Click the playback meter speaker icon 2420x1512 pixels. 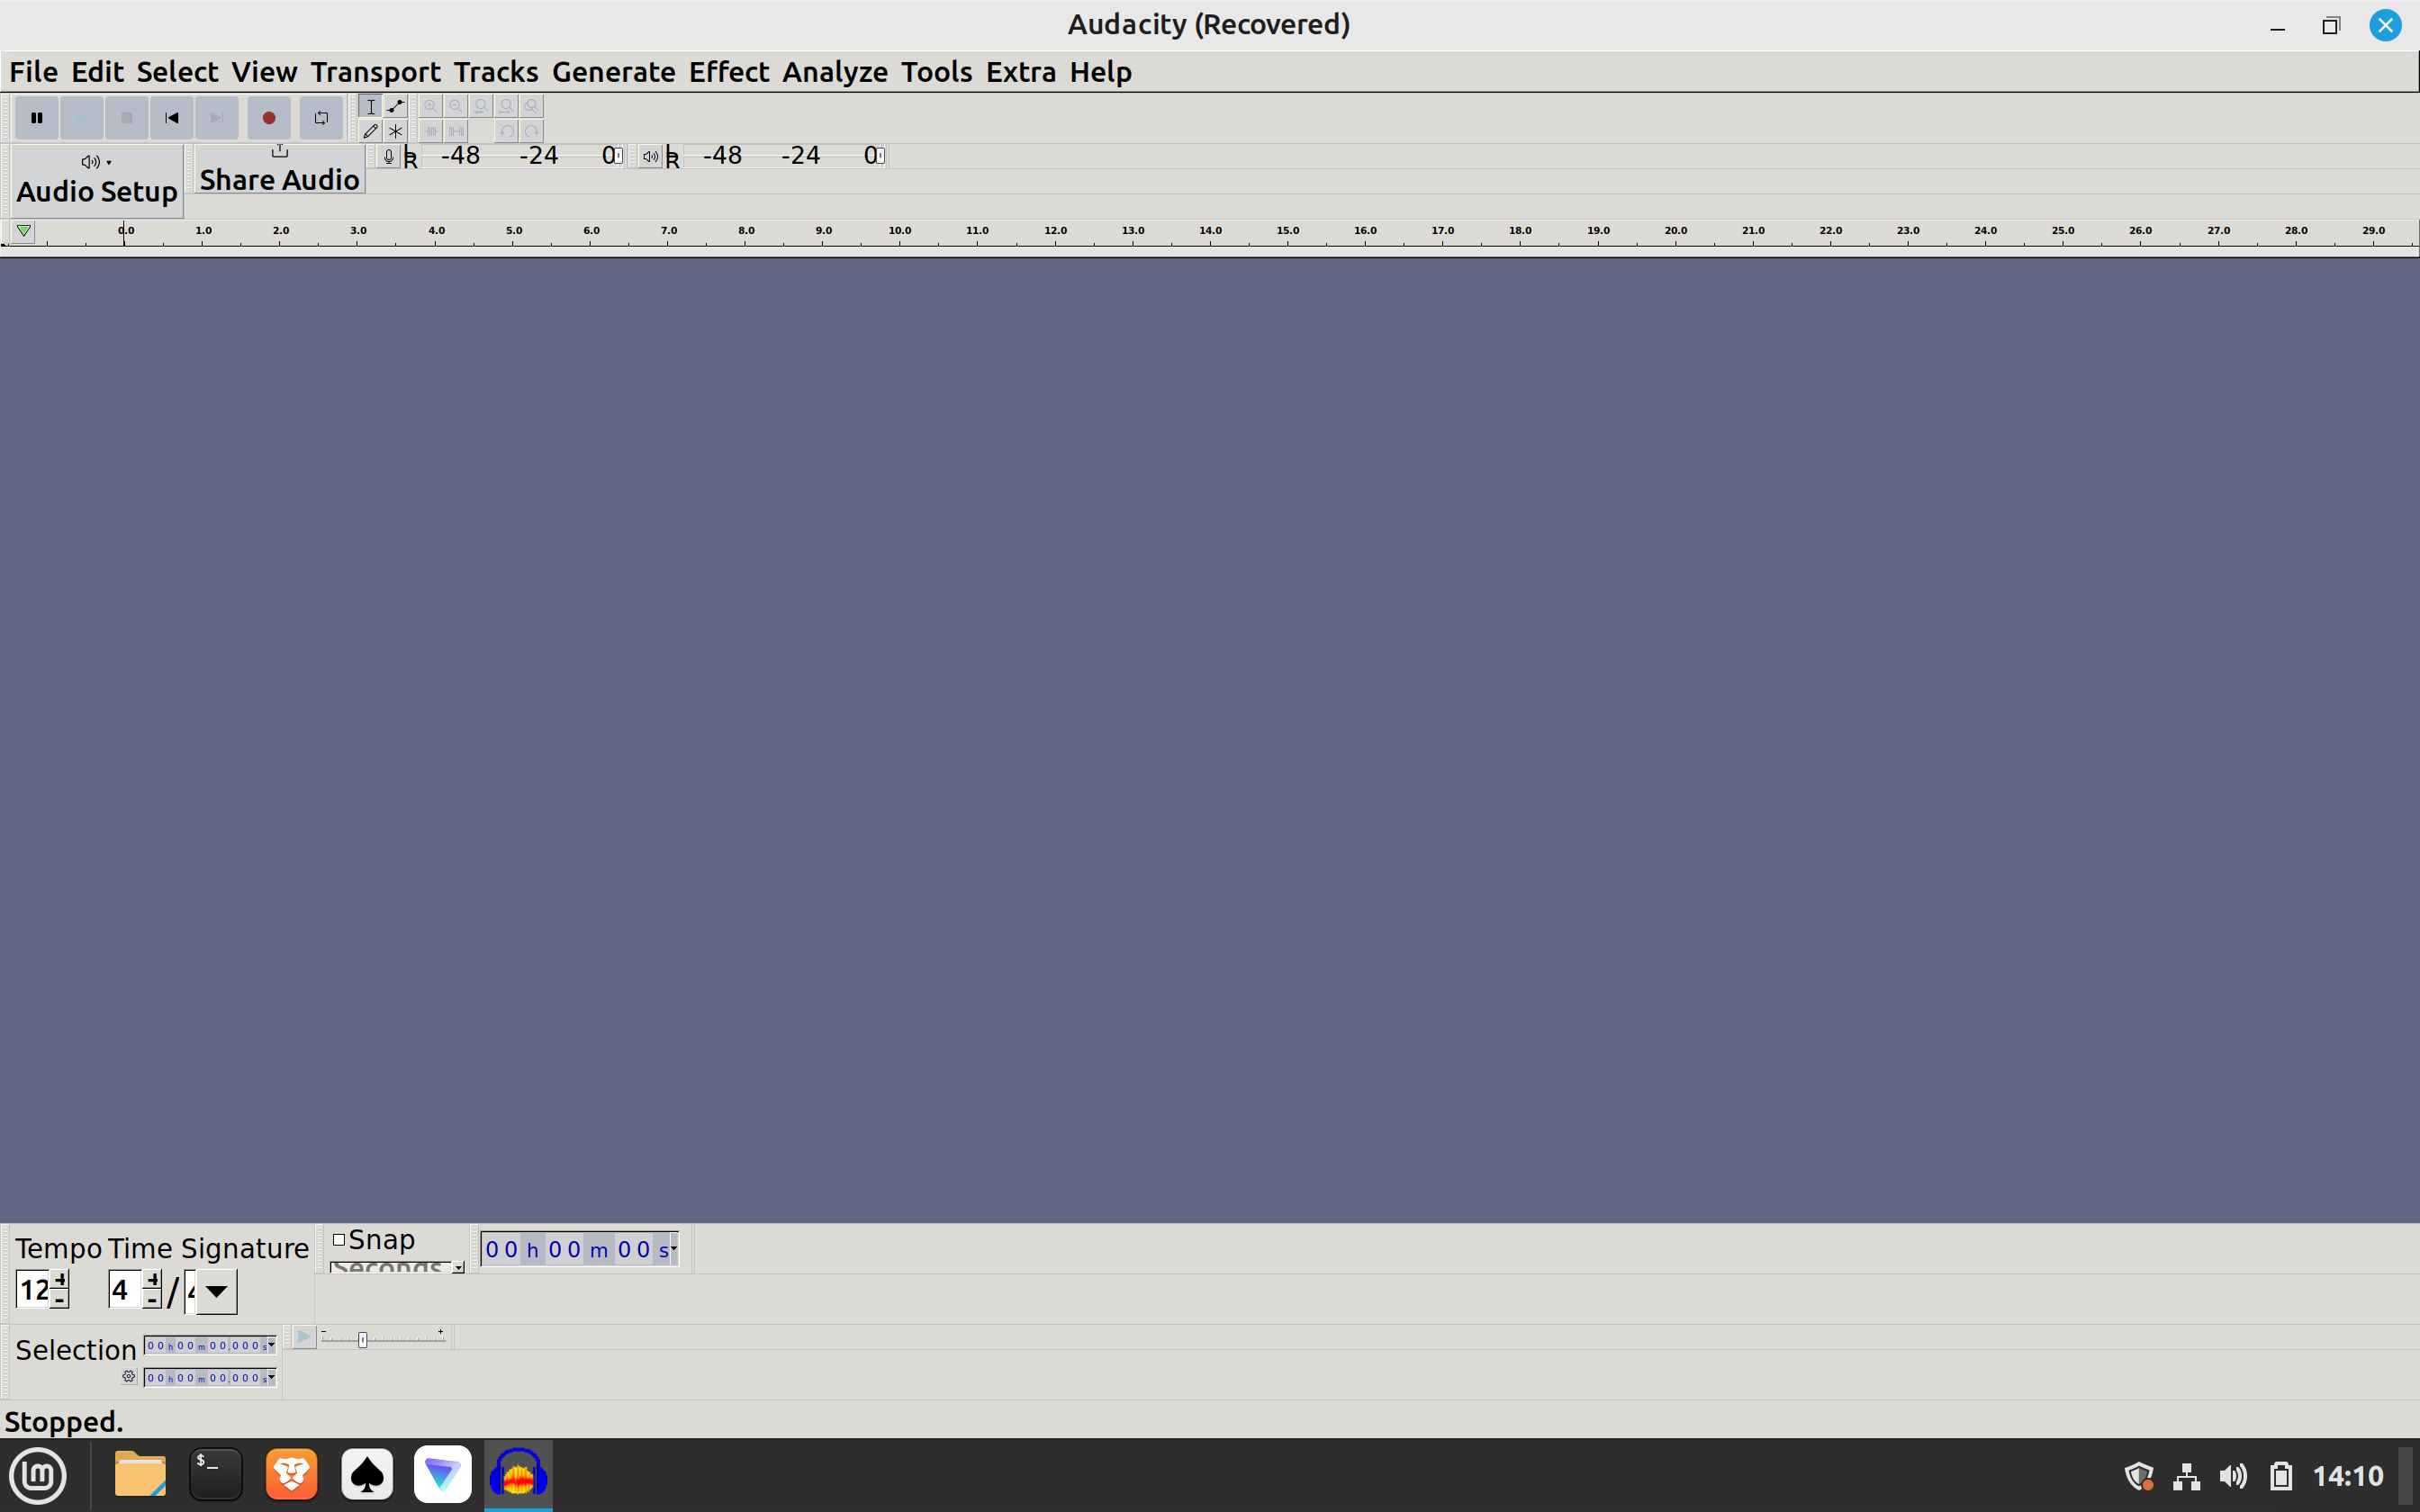click(650, 156)
